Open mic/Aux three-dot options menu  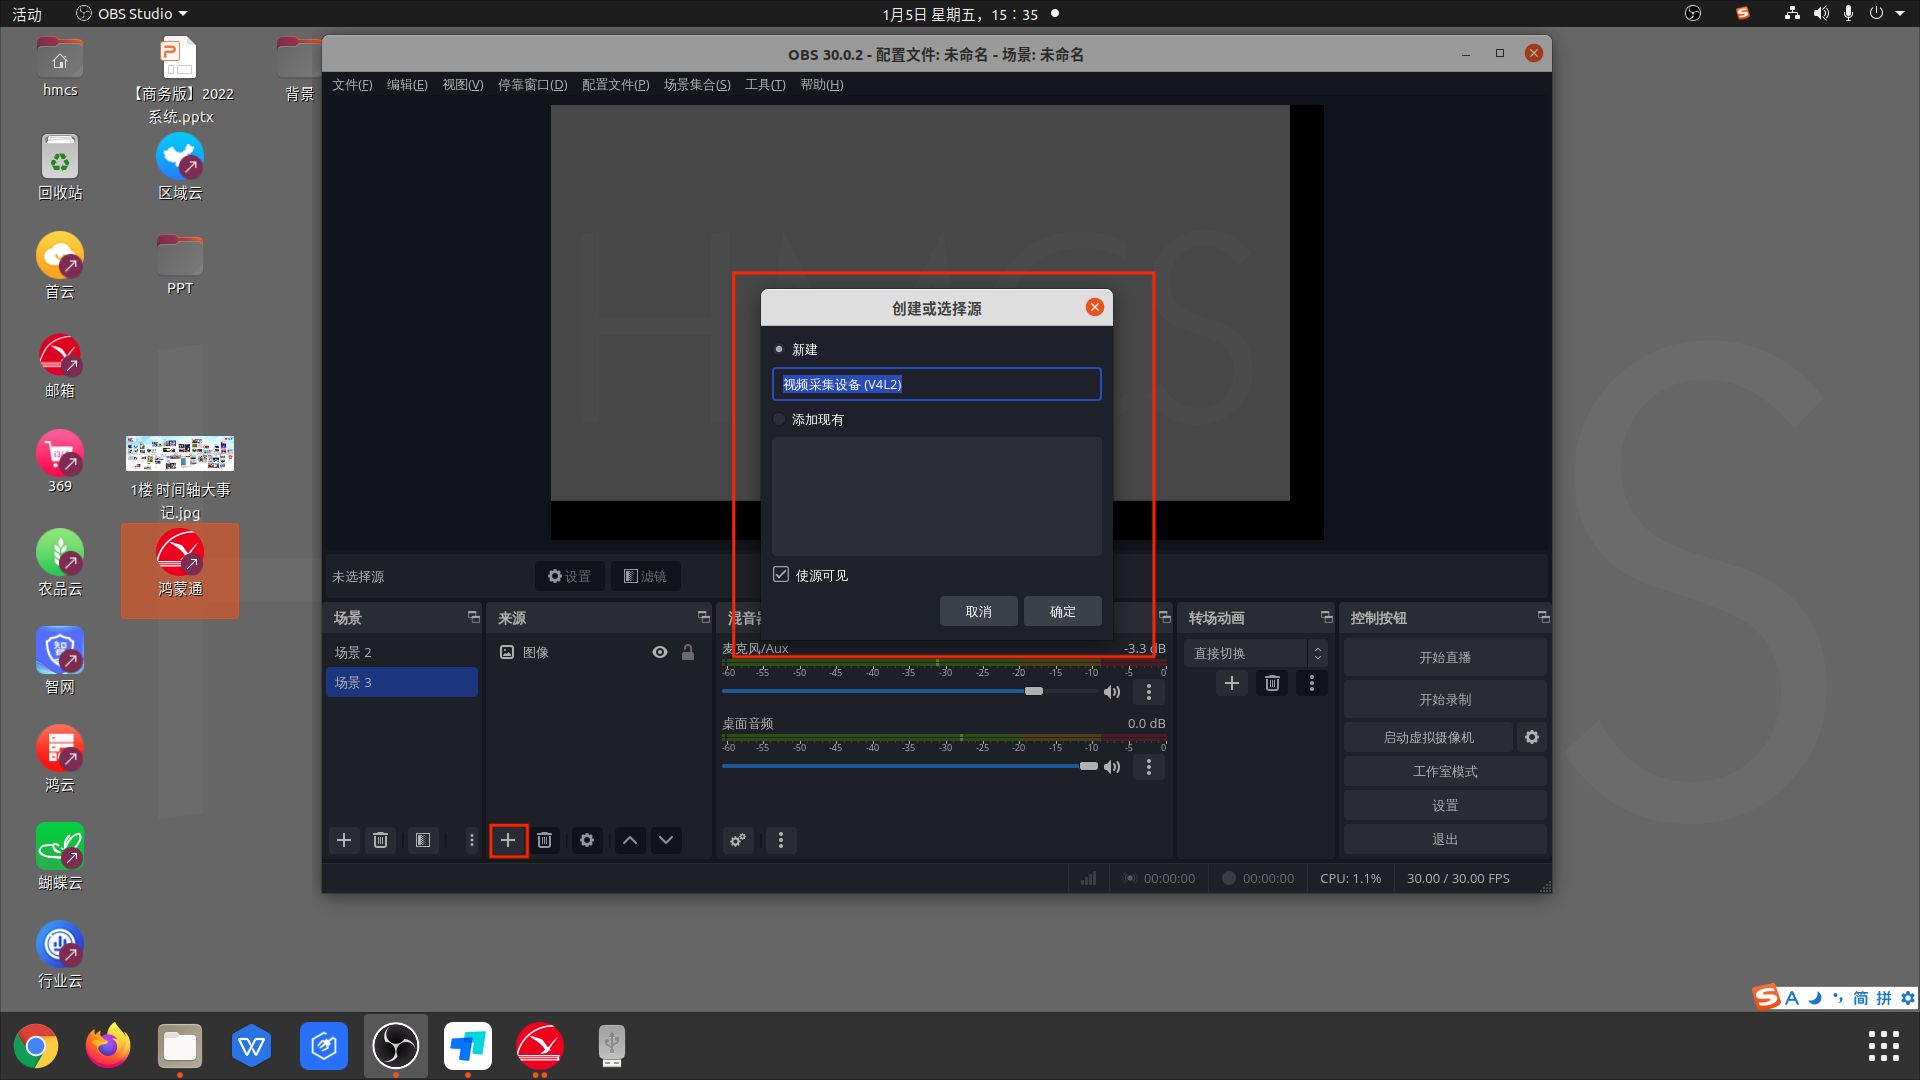click(x=1149, y=692)
